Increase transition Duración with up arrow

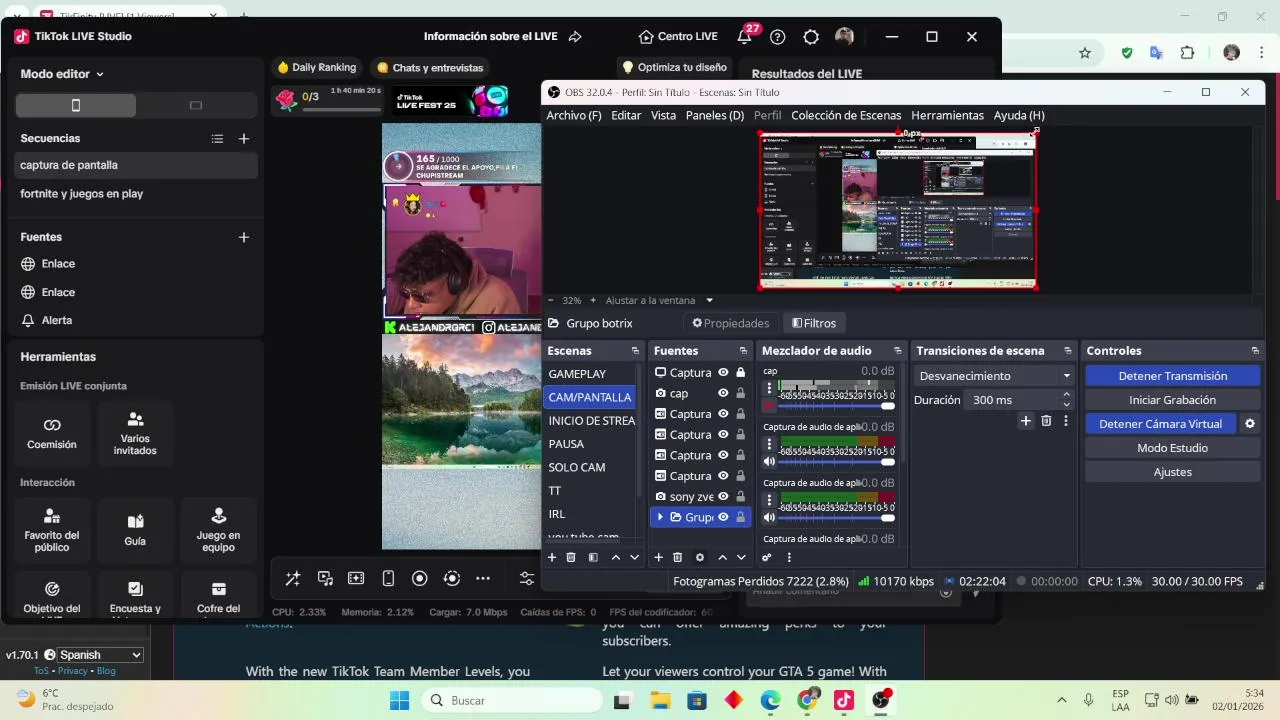[x=1066, y=395]
